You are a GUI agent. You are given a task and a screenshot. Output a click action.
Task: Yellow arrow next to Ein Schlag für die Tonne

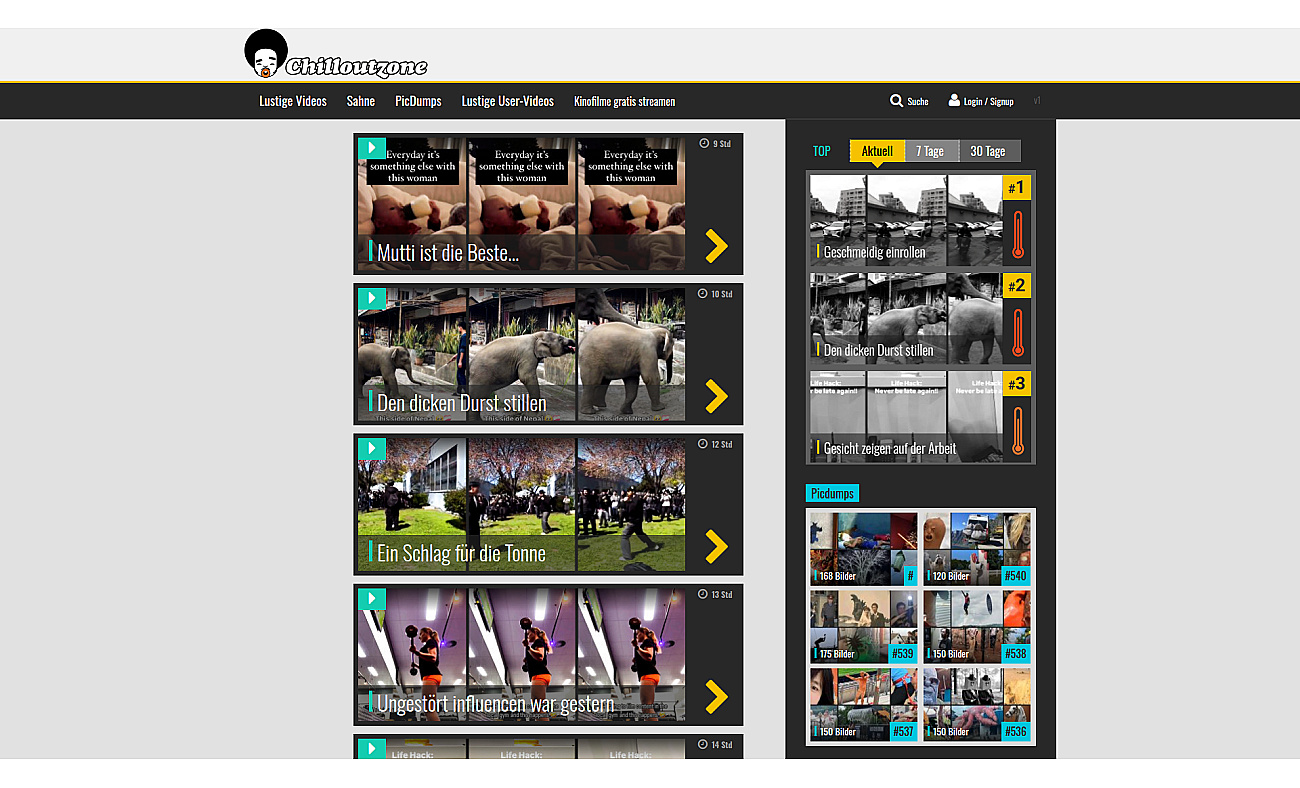tap(716, 546)
